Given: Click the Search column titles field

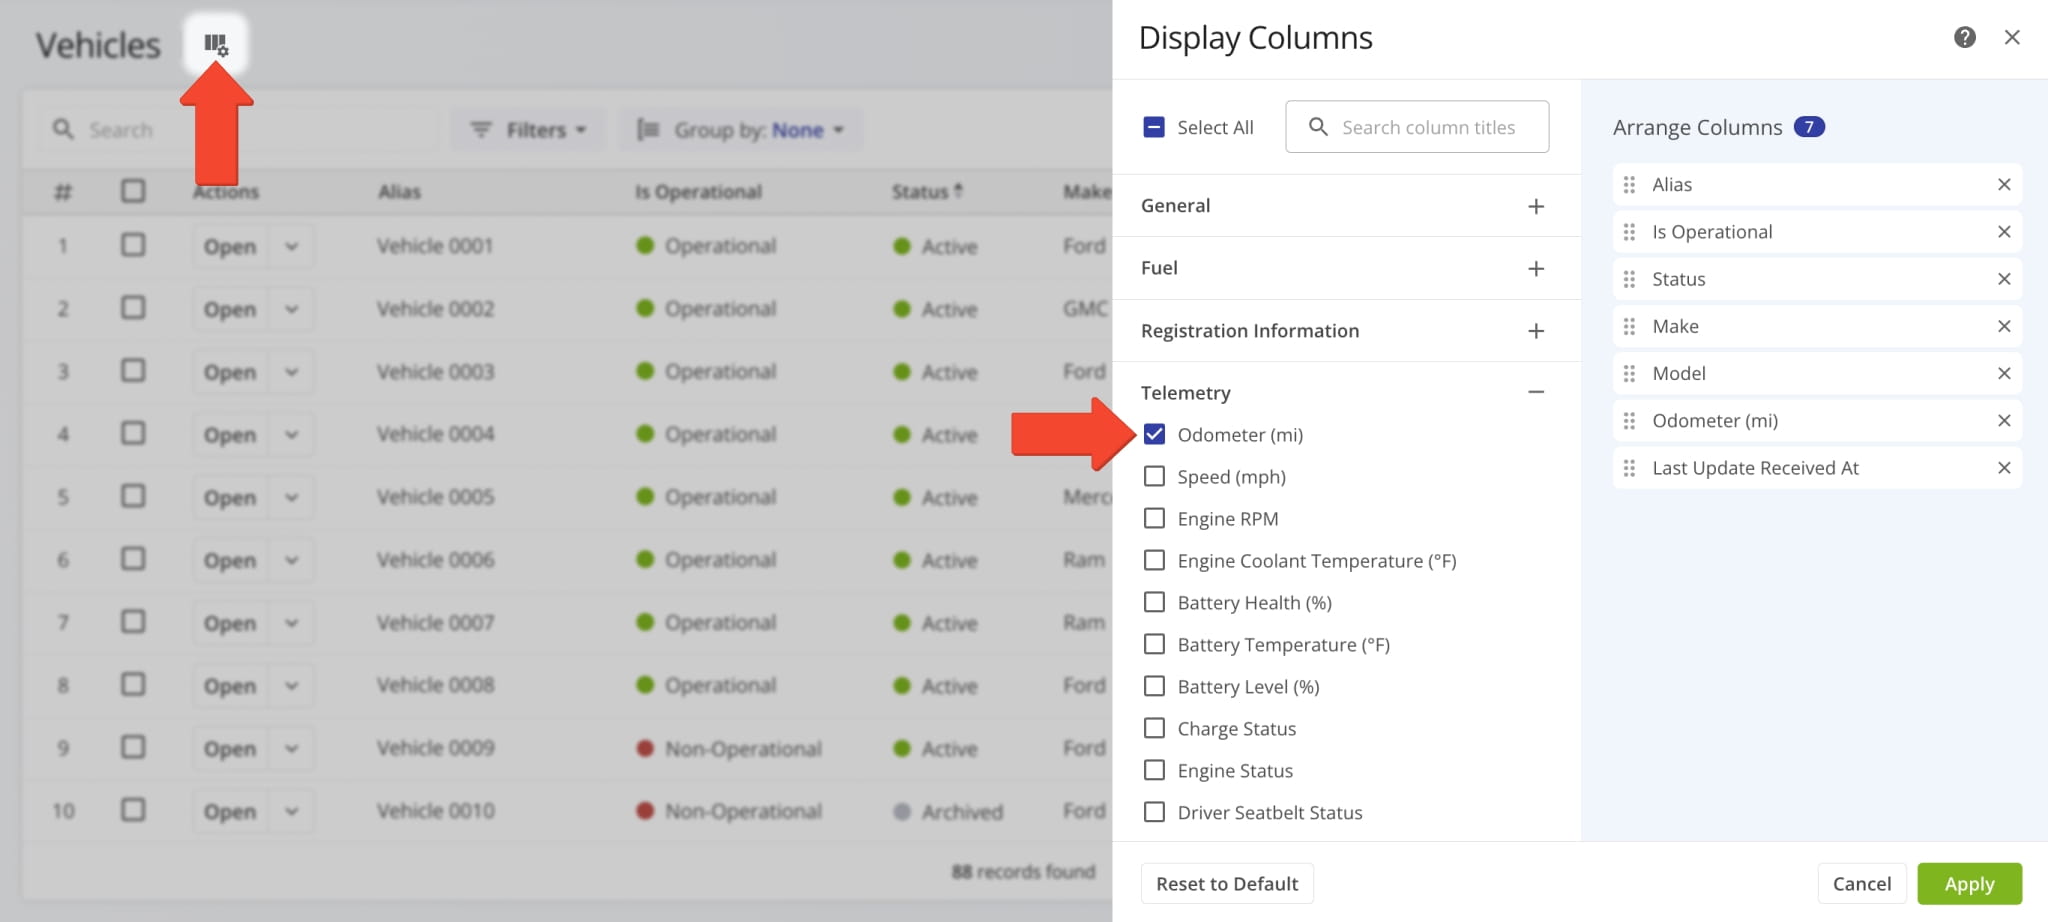Looking at the screenshot, I should click(1428, 127).
